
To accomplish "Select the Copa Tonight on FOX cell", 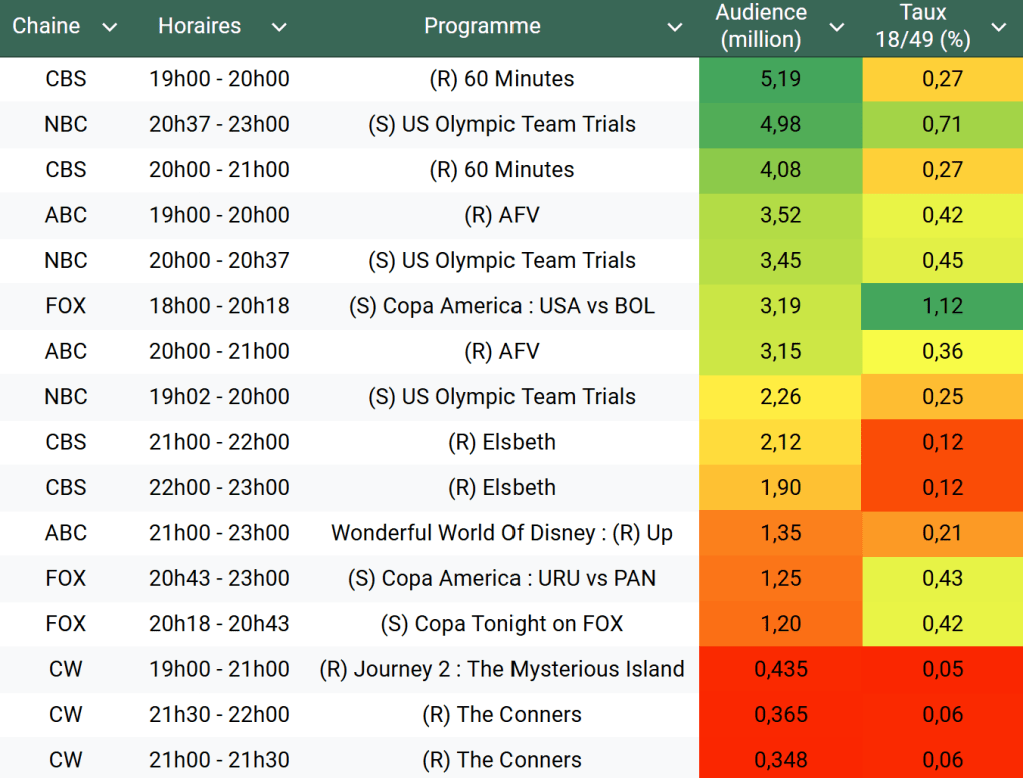I will 502,624.
